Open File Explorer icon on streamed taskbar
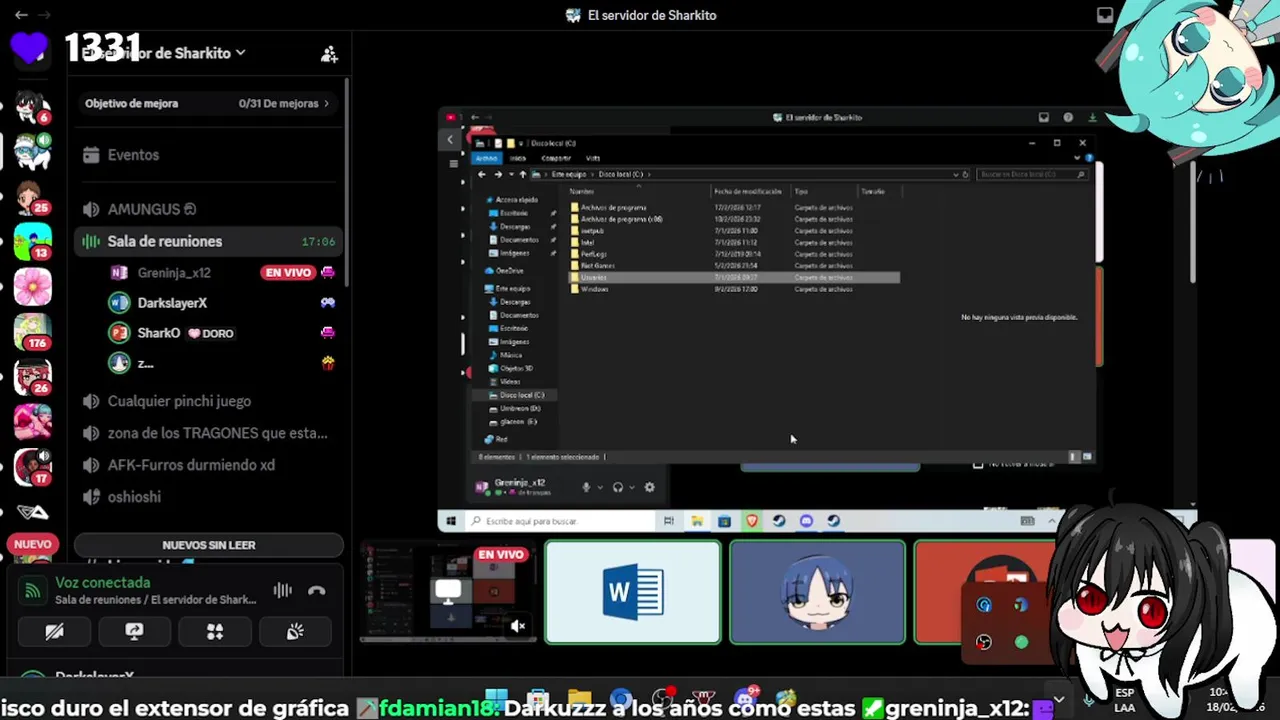Image resolution: width=1280 pixels, height=720 pixels. point(697,521)
